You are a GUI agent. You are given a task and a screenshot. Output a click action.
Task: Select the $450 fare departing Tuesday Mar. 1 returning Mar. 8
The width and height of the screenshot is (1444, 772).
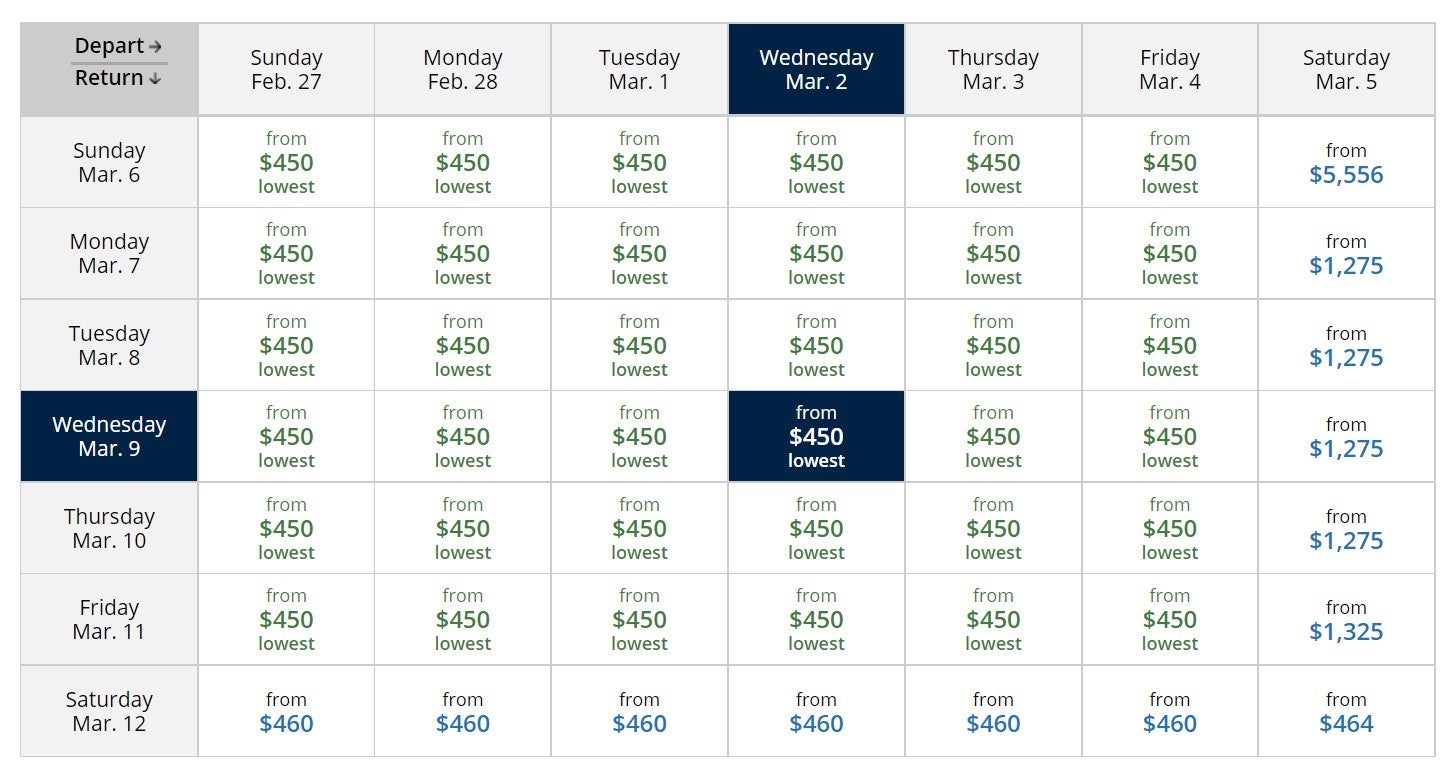pos(639,345)
